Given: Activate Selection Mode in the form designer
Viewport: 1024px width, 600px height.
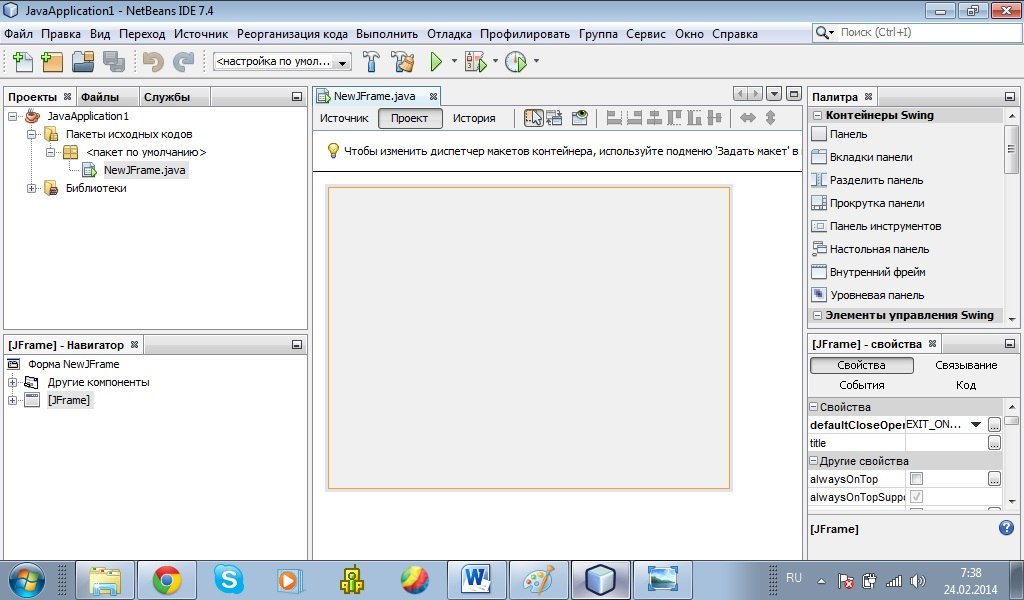Looking at the screenshot, I should tap(534, 118).
